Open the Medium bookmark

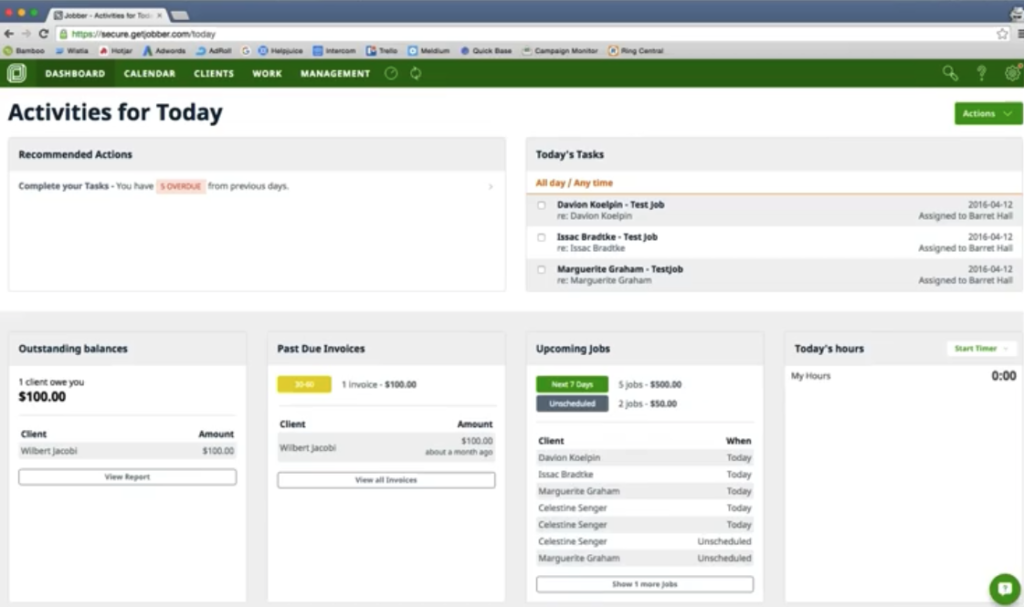(429, 50)
